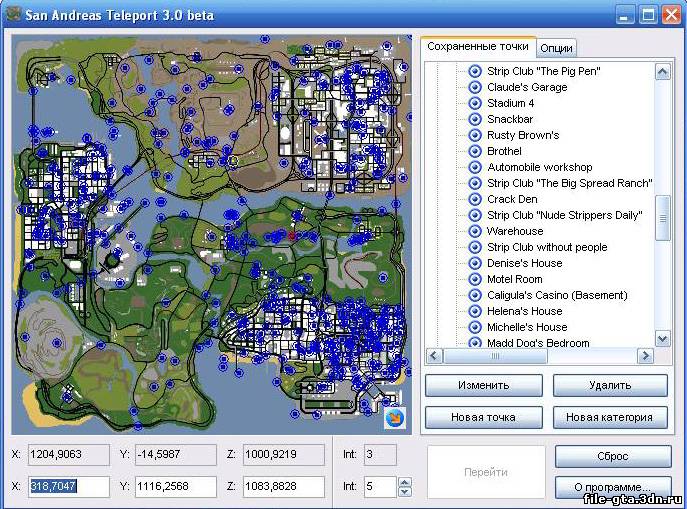Maximize the San Andreas Teleport window

coord(648,15)
